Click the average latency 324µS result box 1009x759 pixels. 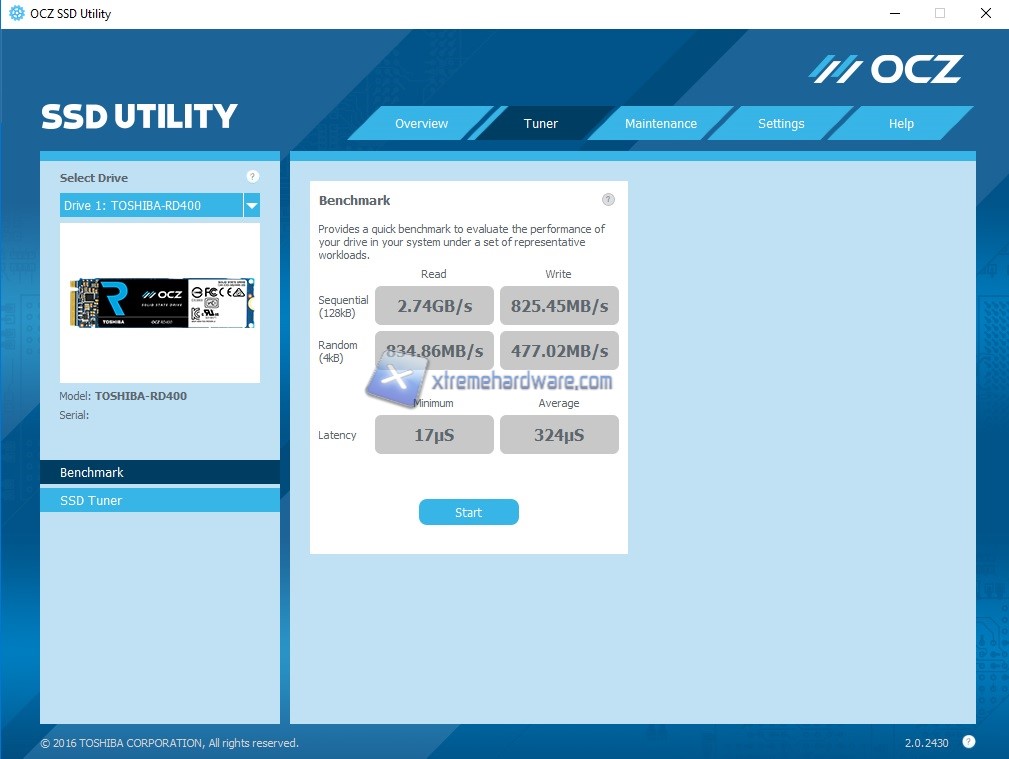559,435
